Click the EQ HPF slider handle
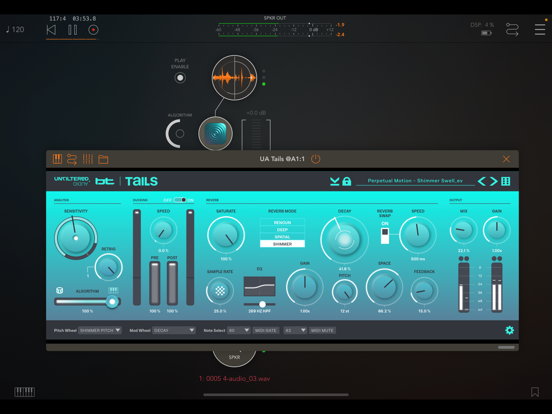 click(262, 304)
